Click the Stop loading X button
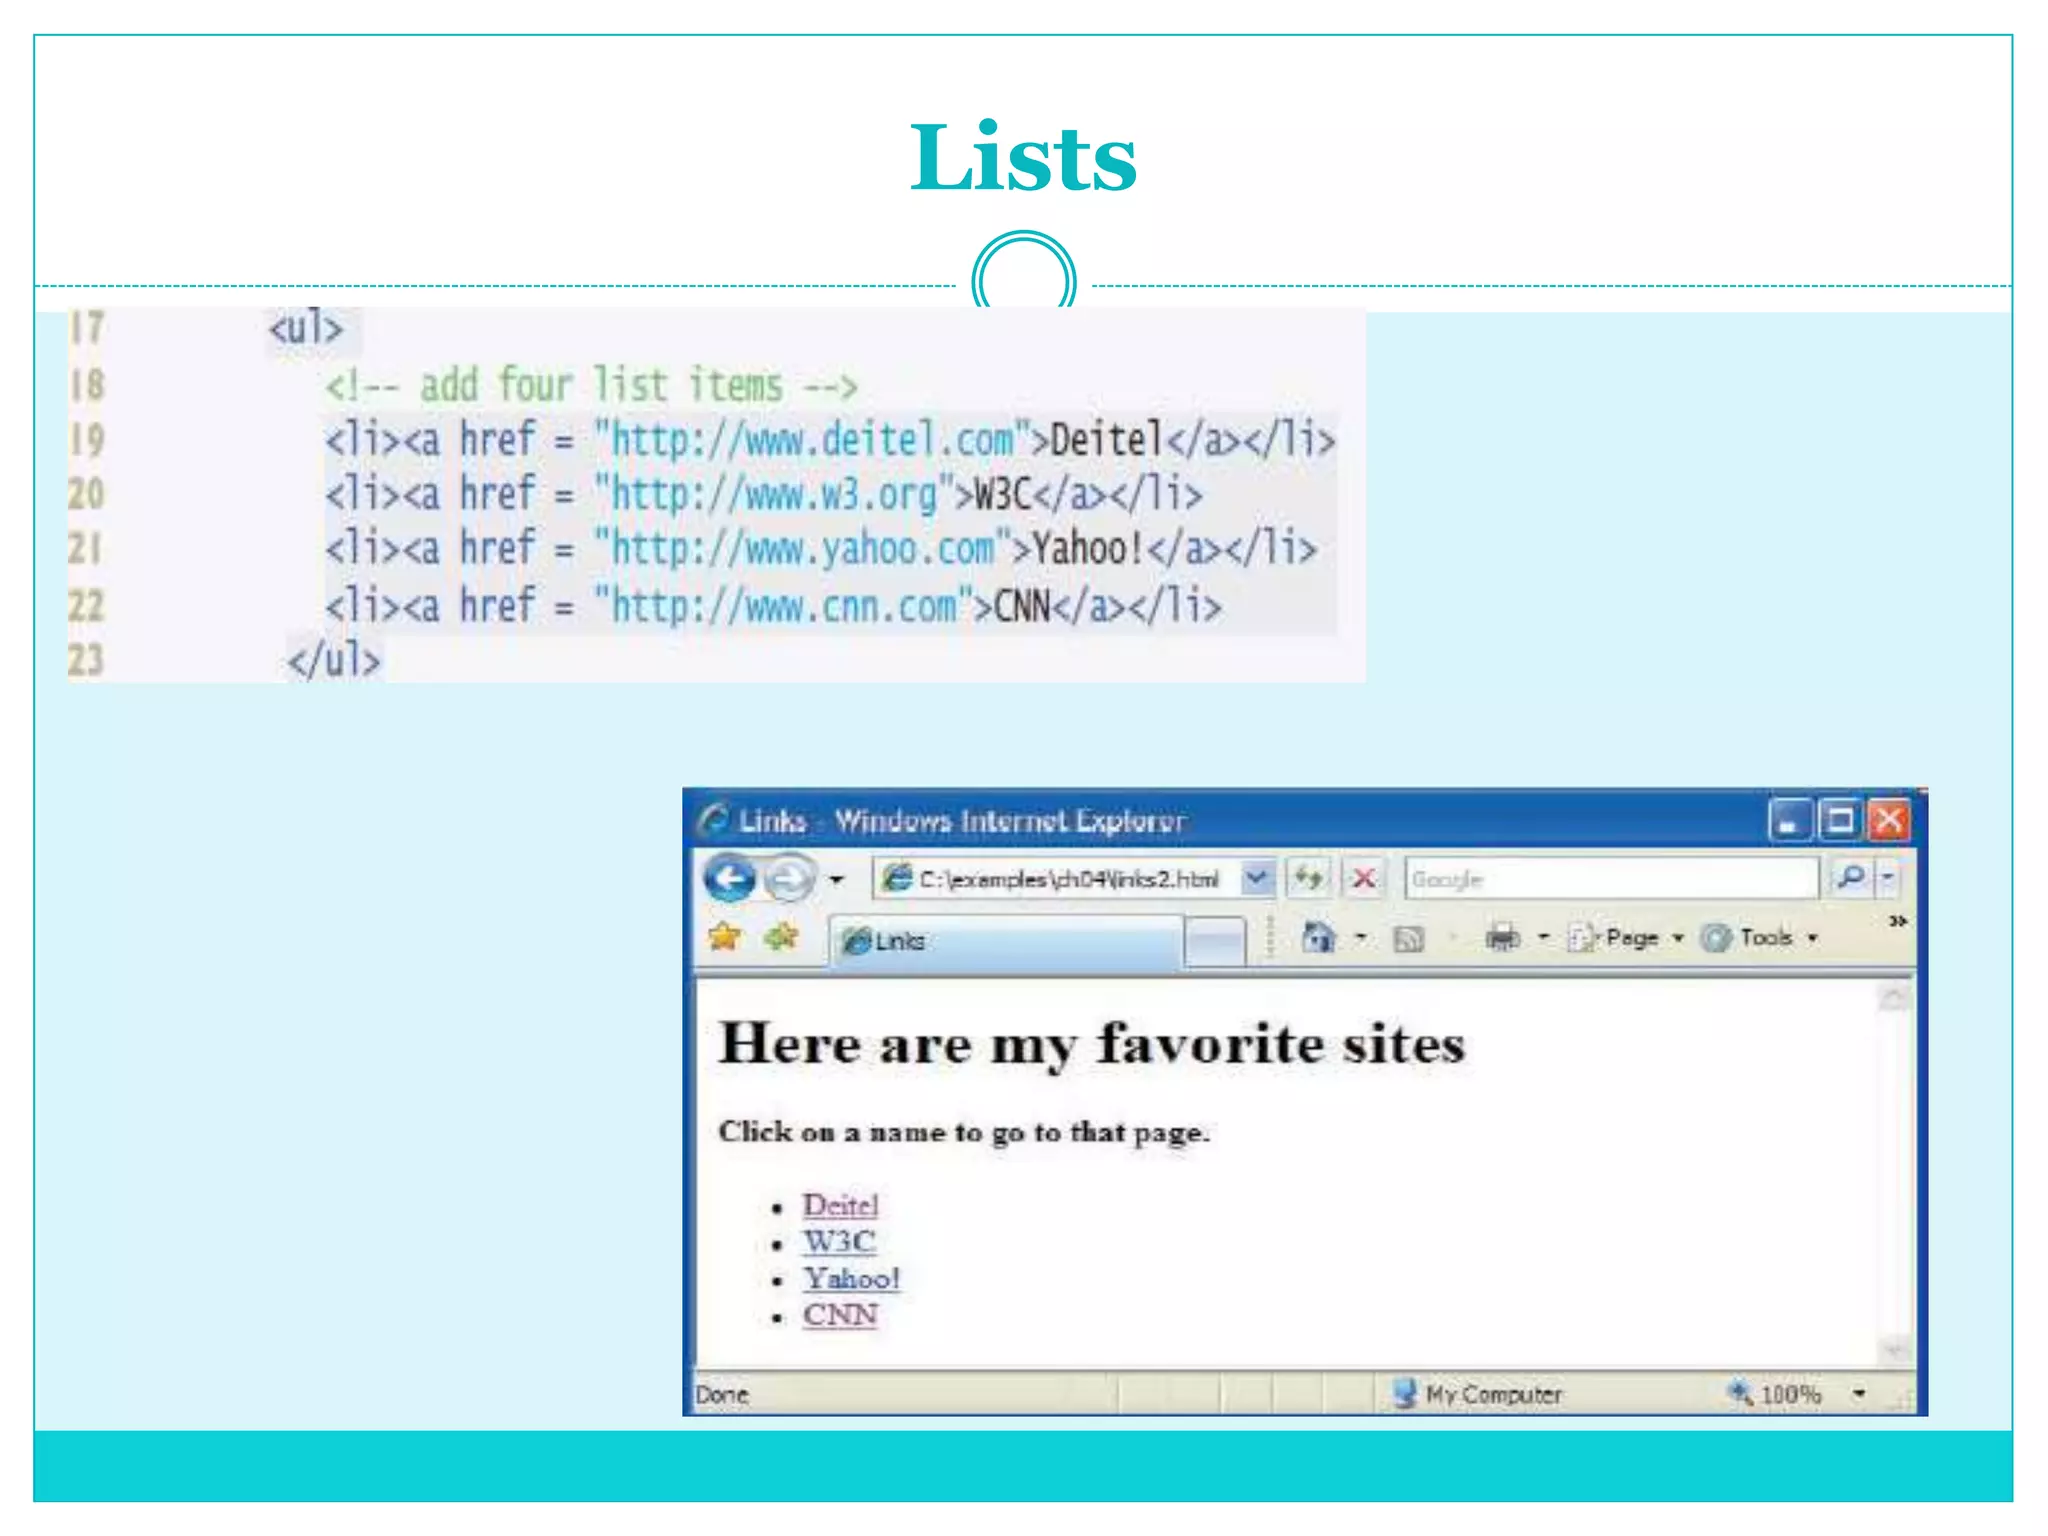The height and width of the screenshot is (1536, 2048). coord(1363,878)
